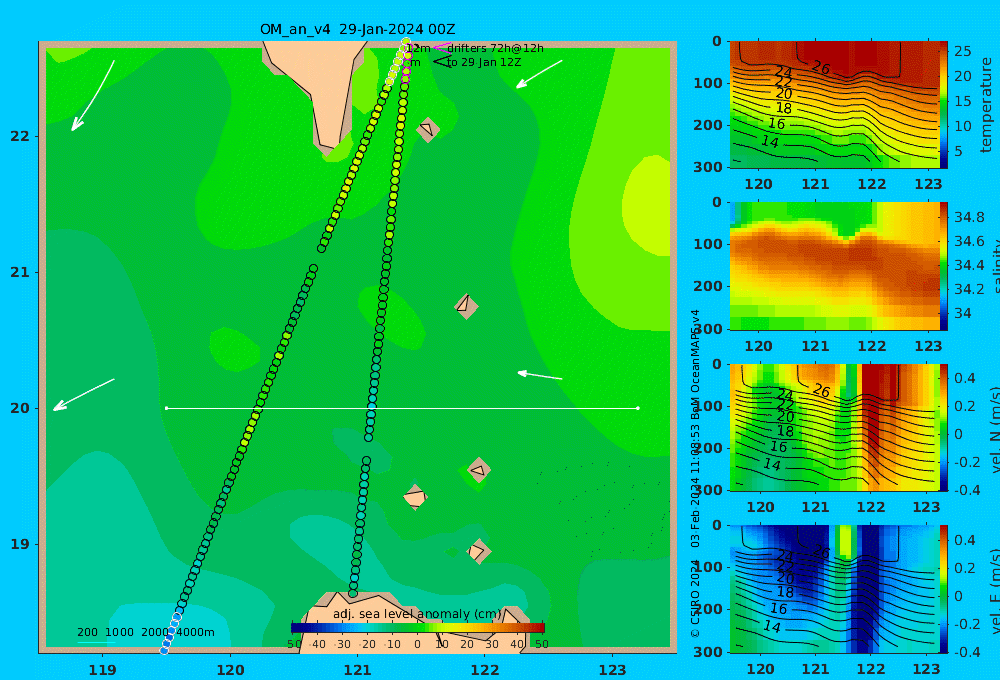Click the '34.8' tick on the salinity scale
This screenshot has height=680, width=1000.
(969, 218)
